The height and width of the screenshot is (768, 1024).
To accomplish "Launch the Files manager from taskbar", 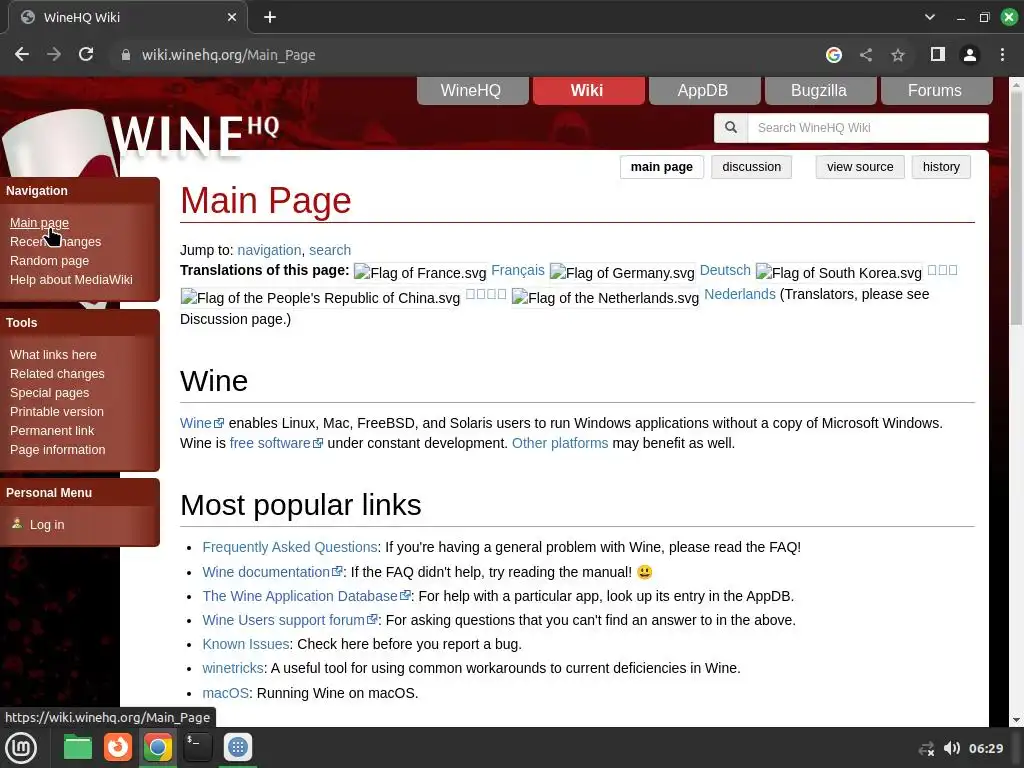I will coord(78,747).
